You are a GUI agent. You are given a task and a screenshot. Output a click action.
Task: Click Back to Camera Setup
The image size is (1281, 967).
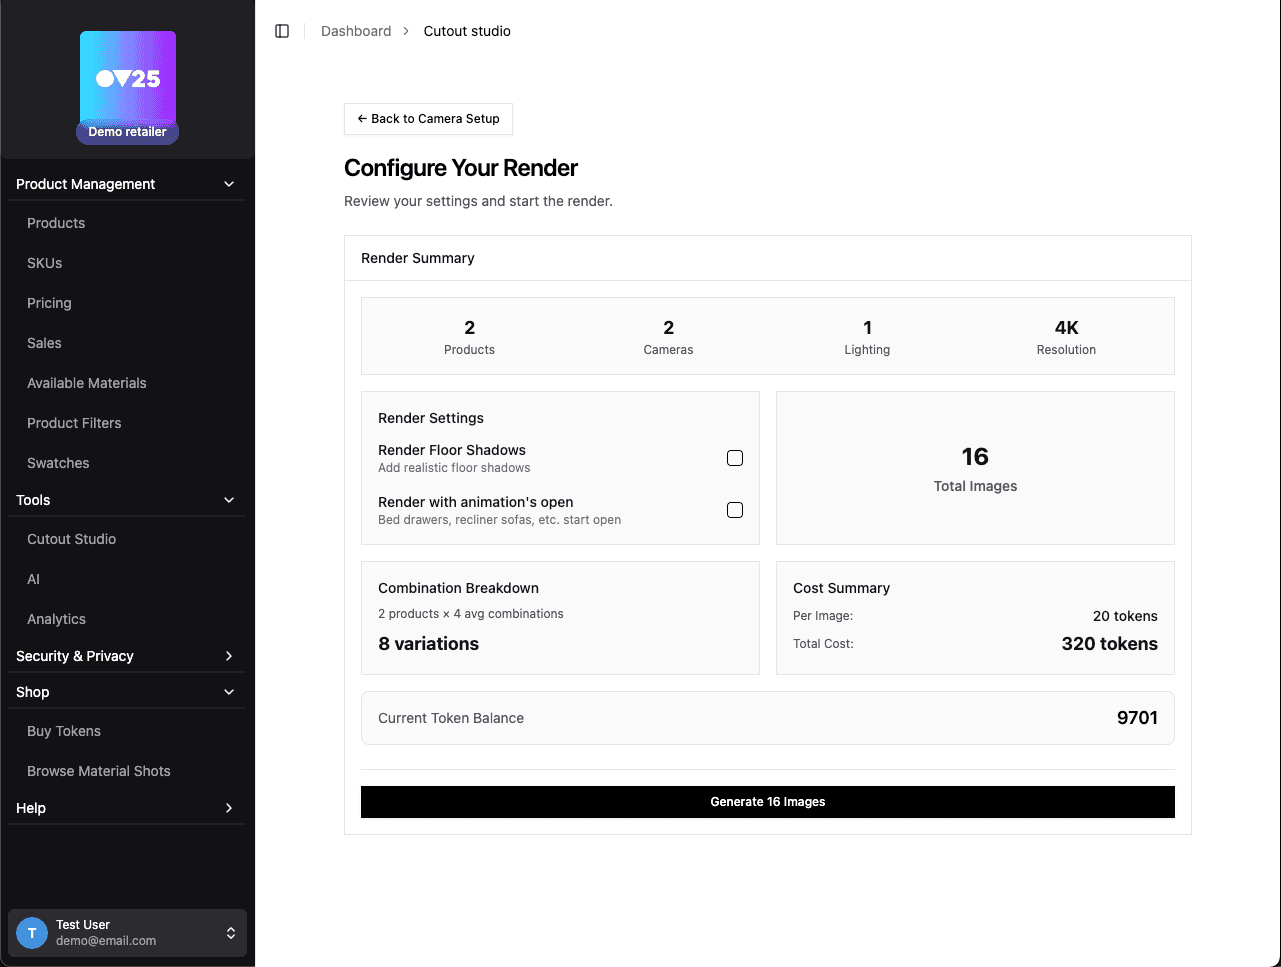tap(428, 119)
